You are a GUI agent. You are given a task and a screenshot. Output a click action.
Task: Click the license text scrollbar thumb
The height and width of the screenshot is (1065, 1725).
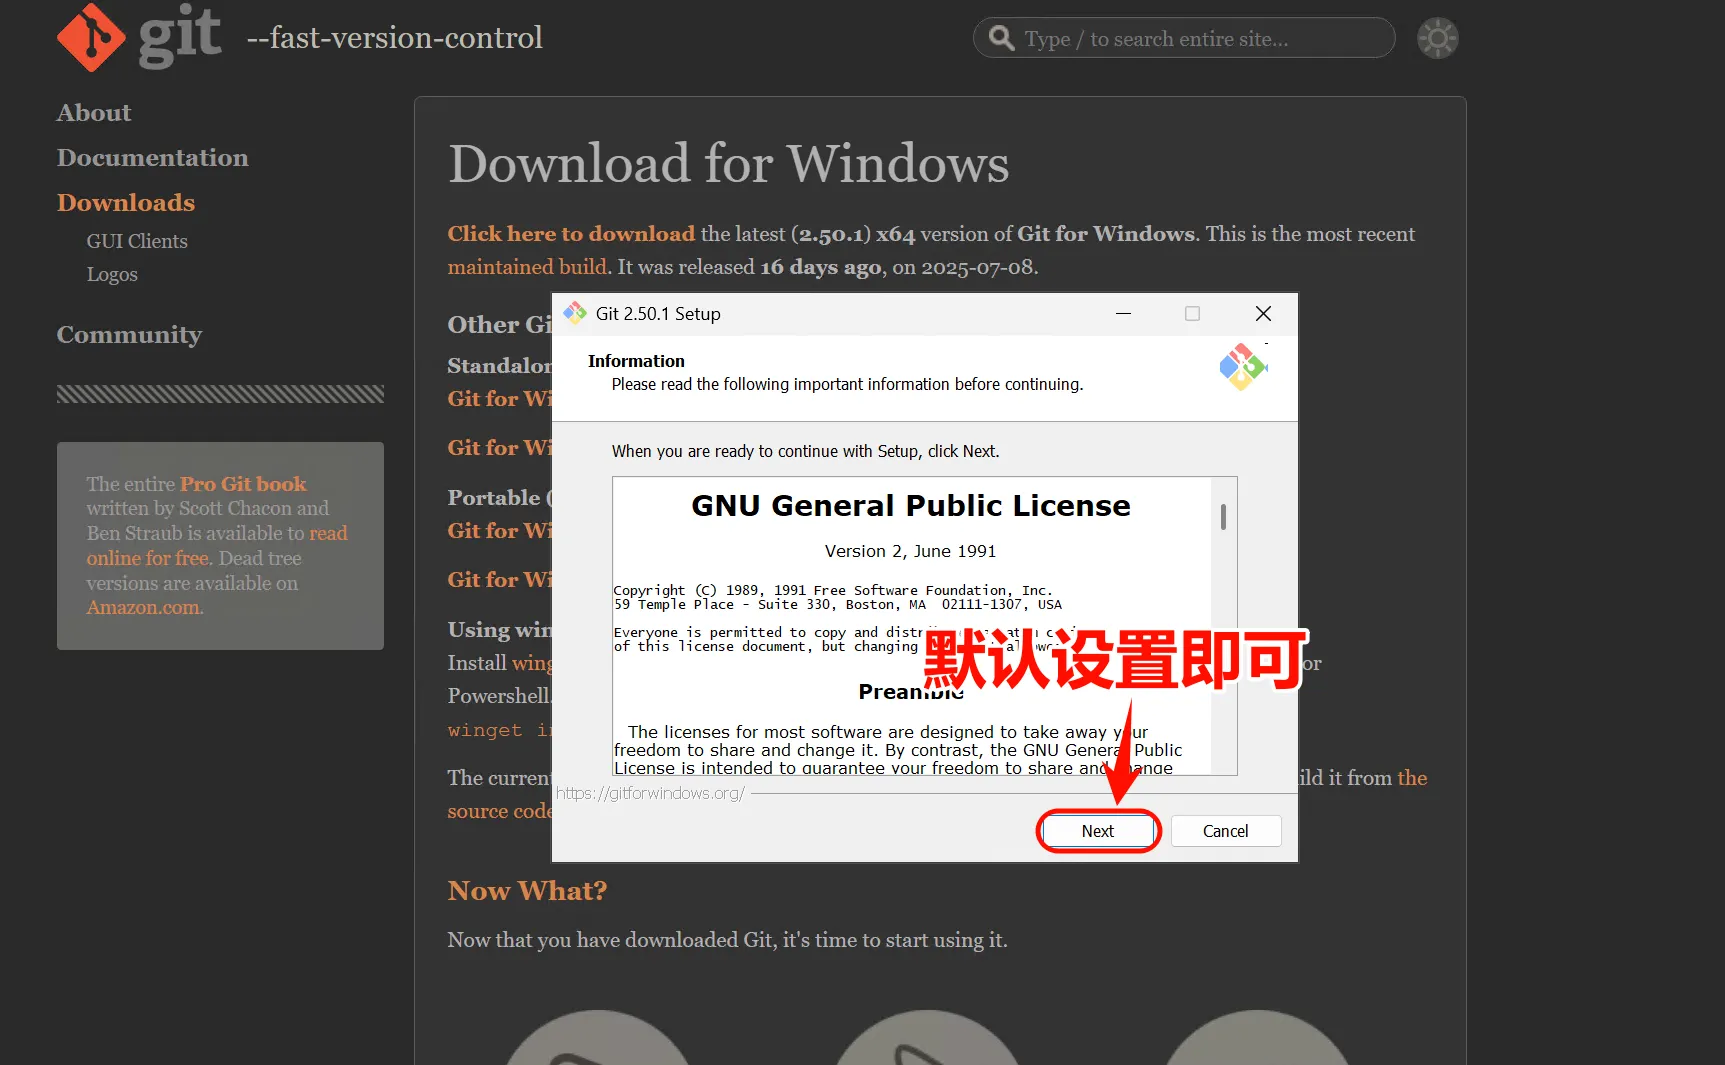point(1223,517)
